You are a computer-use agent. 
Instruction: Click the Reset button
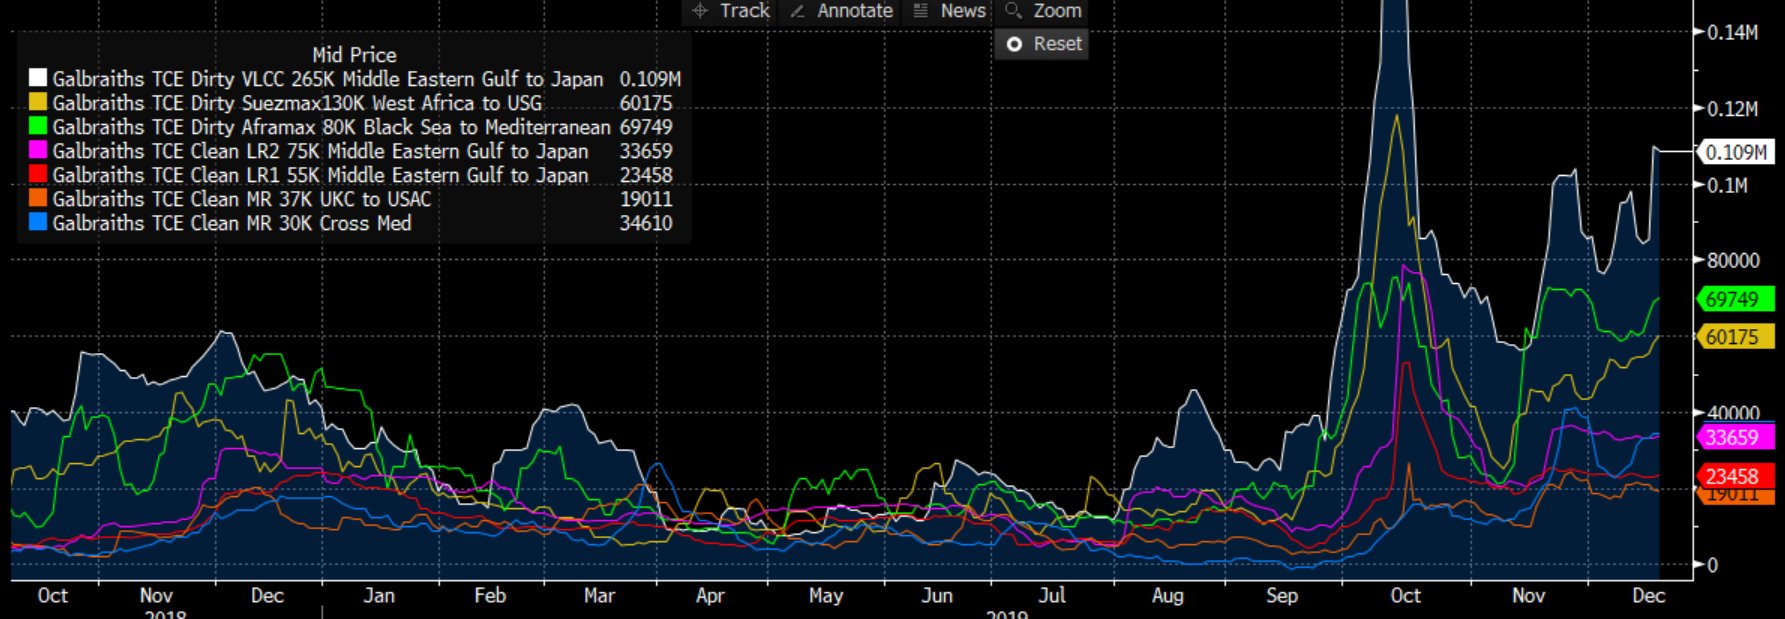[x=1041, y=44]
